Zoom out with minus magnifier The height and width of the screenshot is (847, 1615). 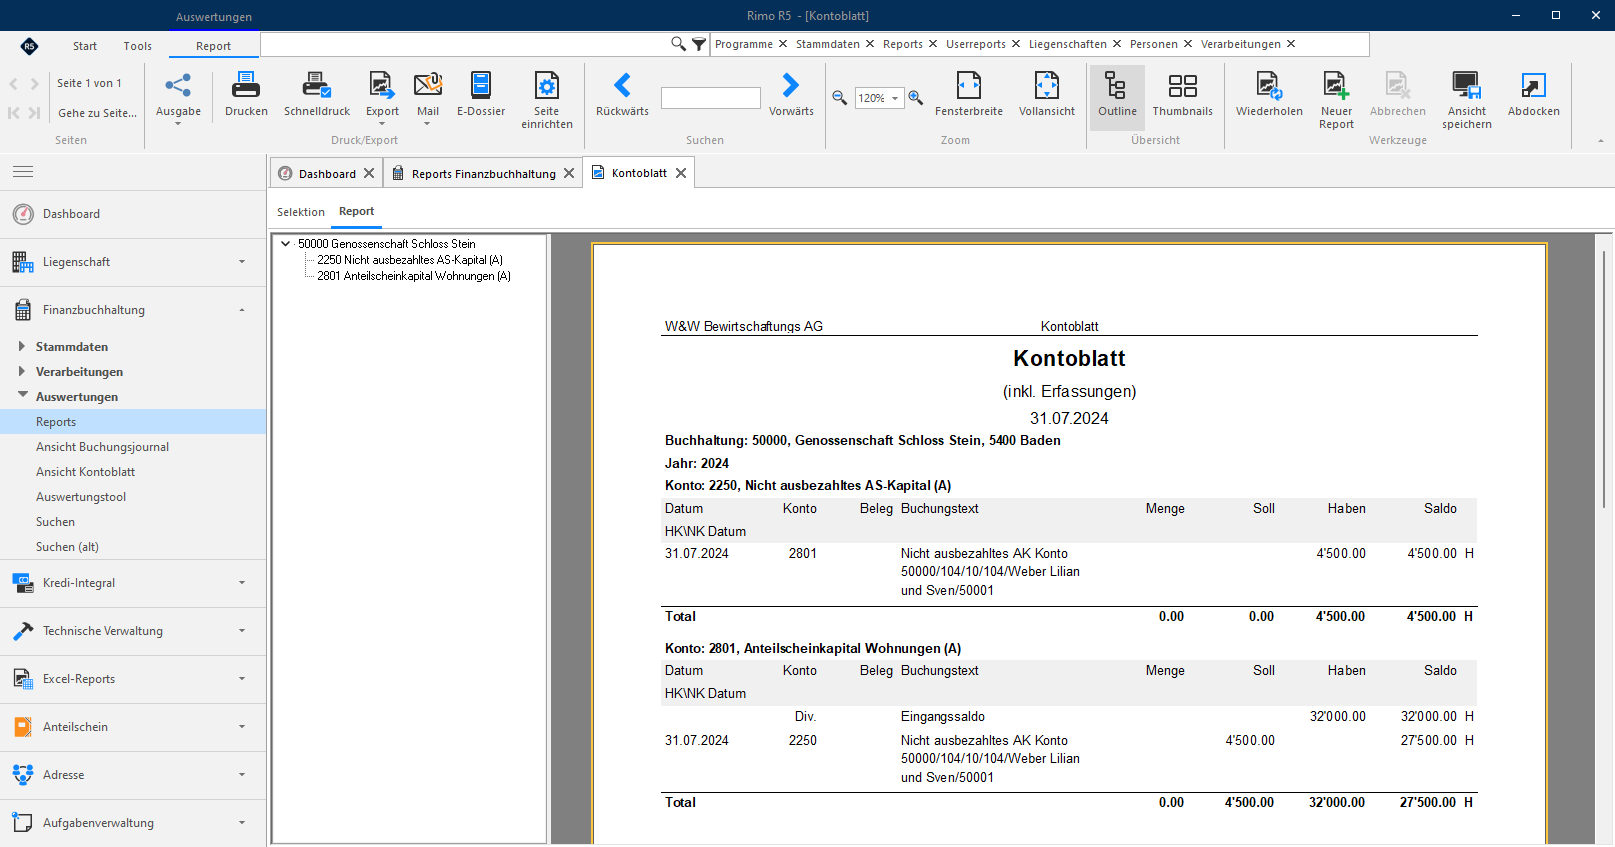click(840, 98)
